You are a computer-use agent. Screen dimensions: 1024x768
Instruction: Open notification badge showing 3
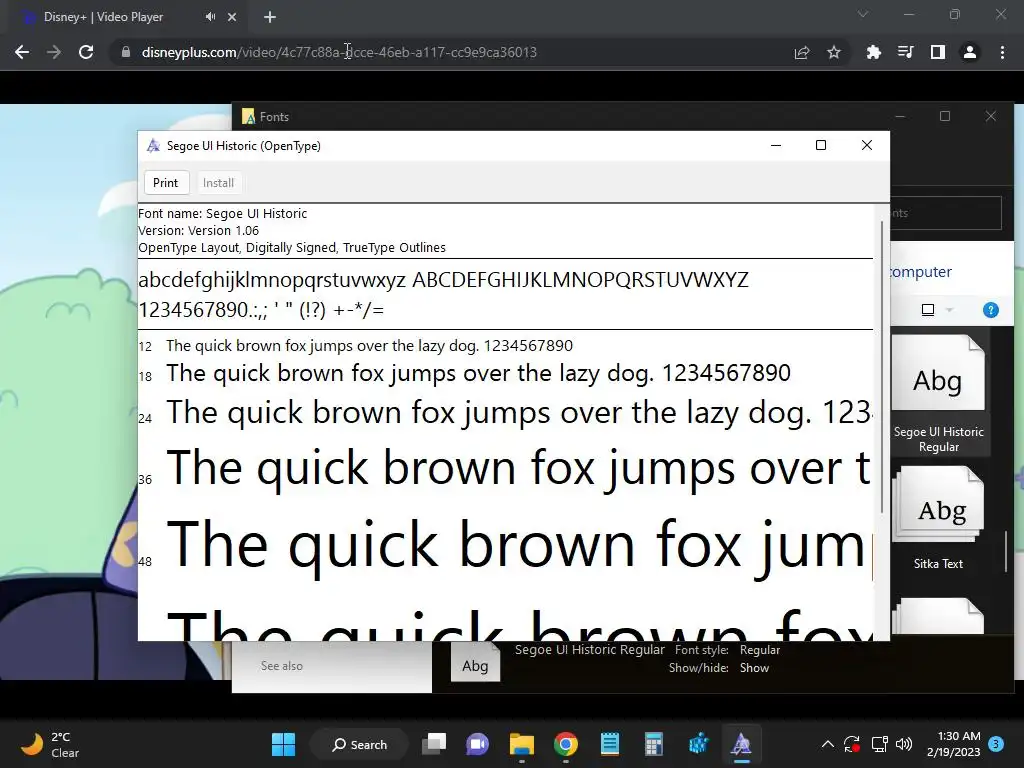[996, 744]
